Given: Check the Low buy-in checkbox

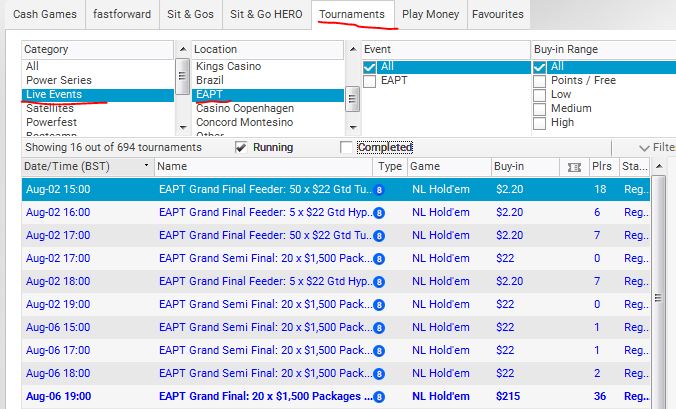Looking at the screenshot, I should 539,95.
